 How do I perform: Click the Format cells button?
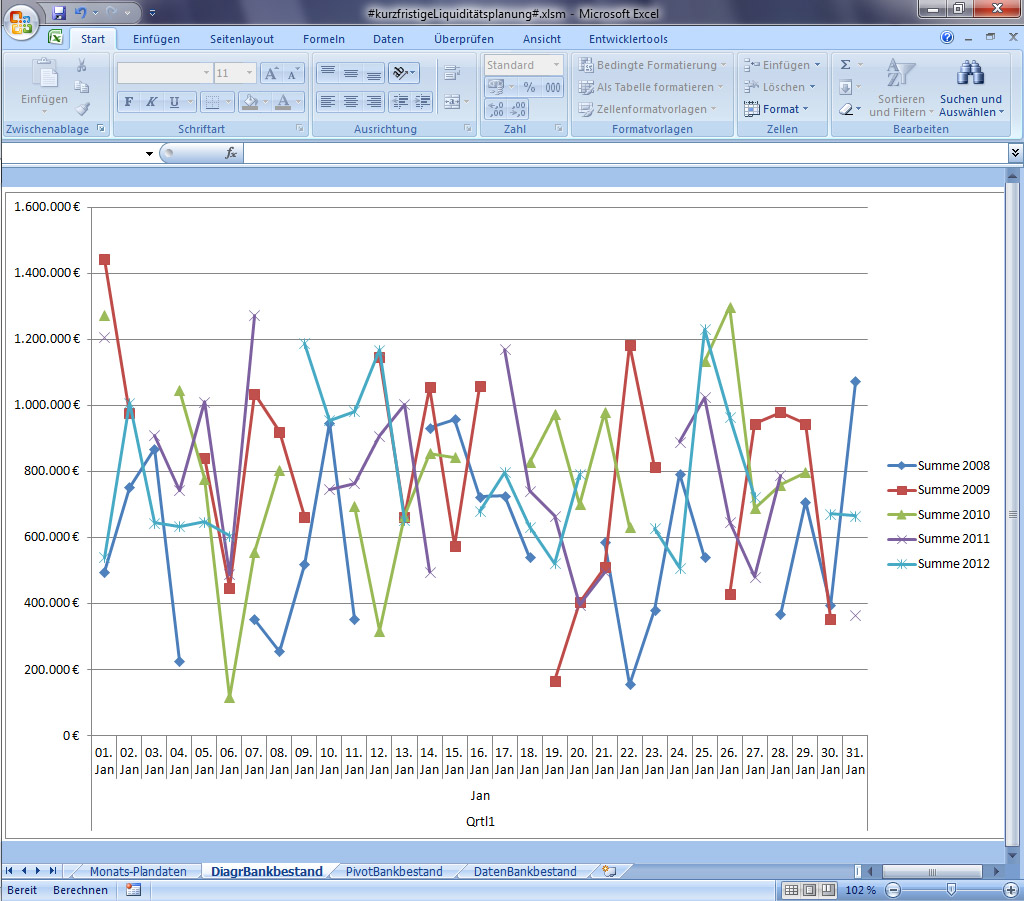click(x=776, y=109)
